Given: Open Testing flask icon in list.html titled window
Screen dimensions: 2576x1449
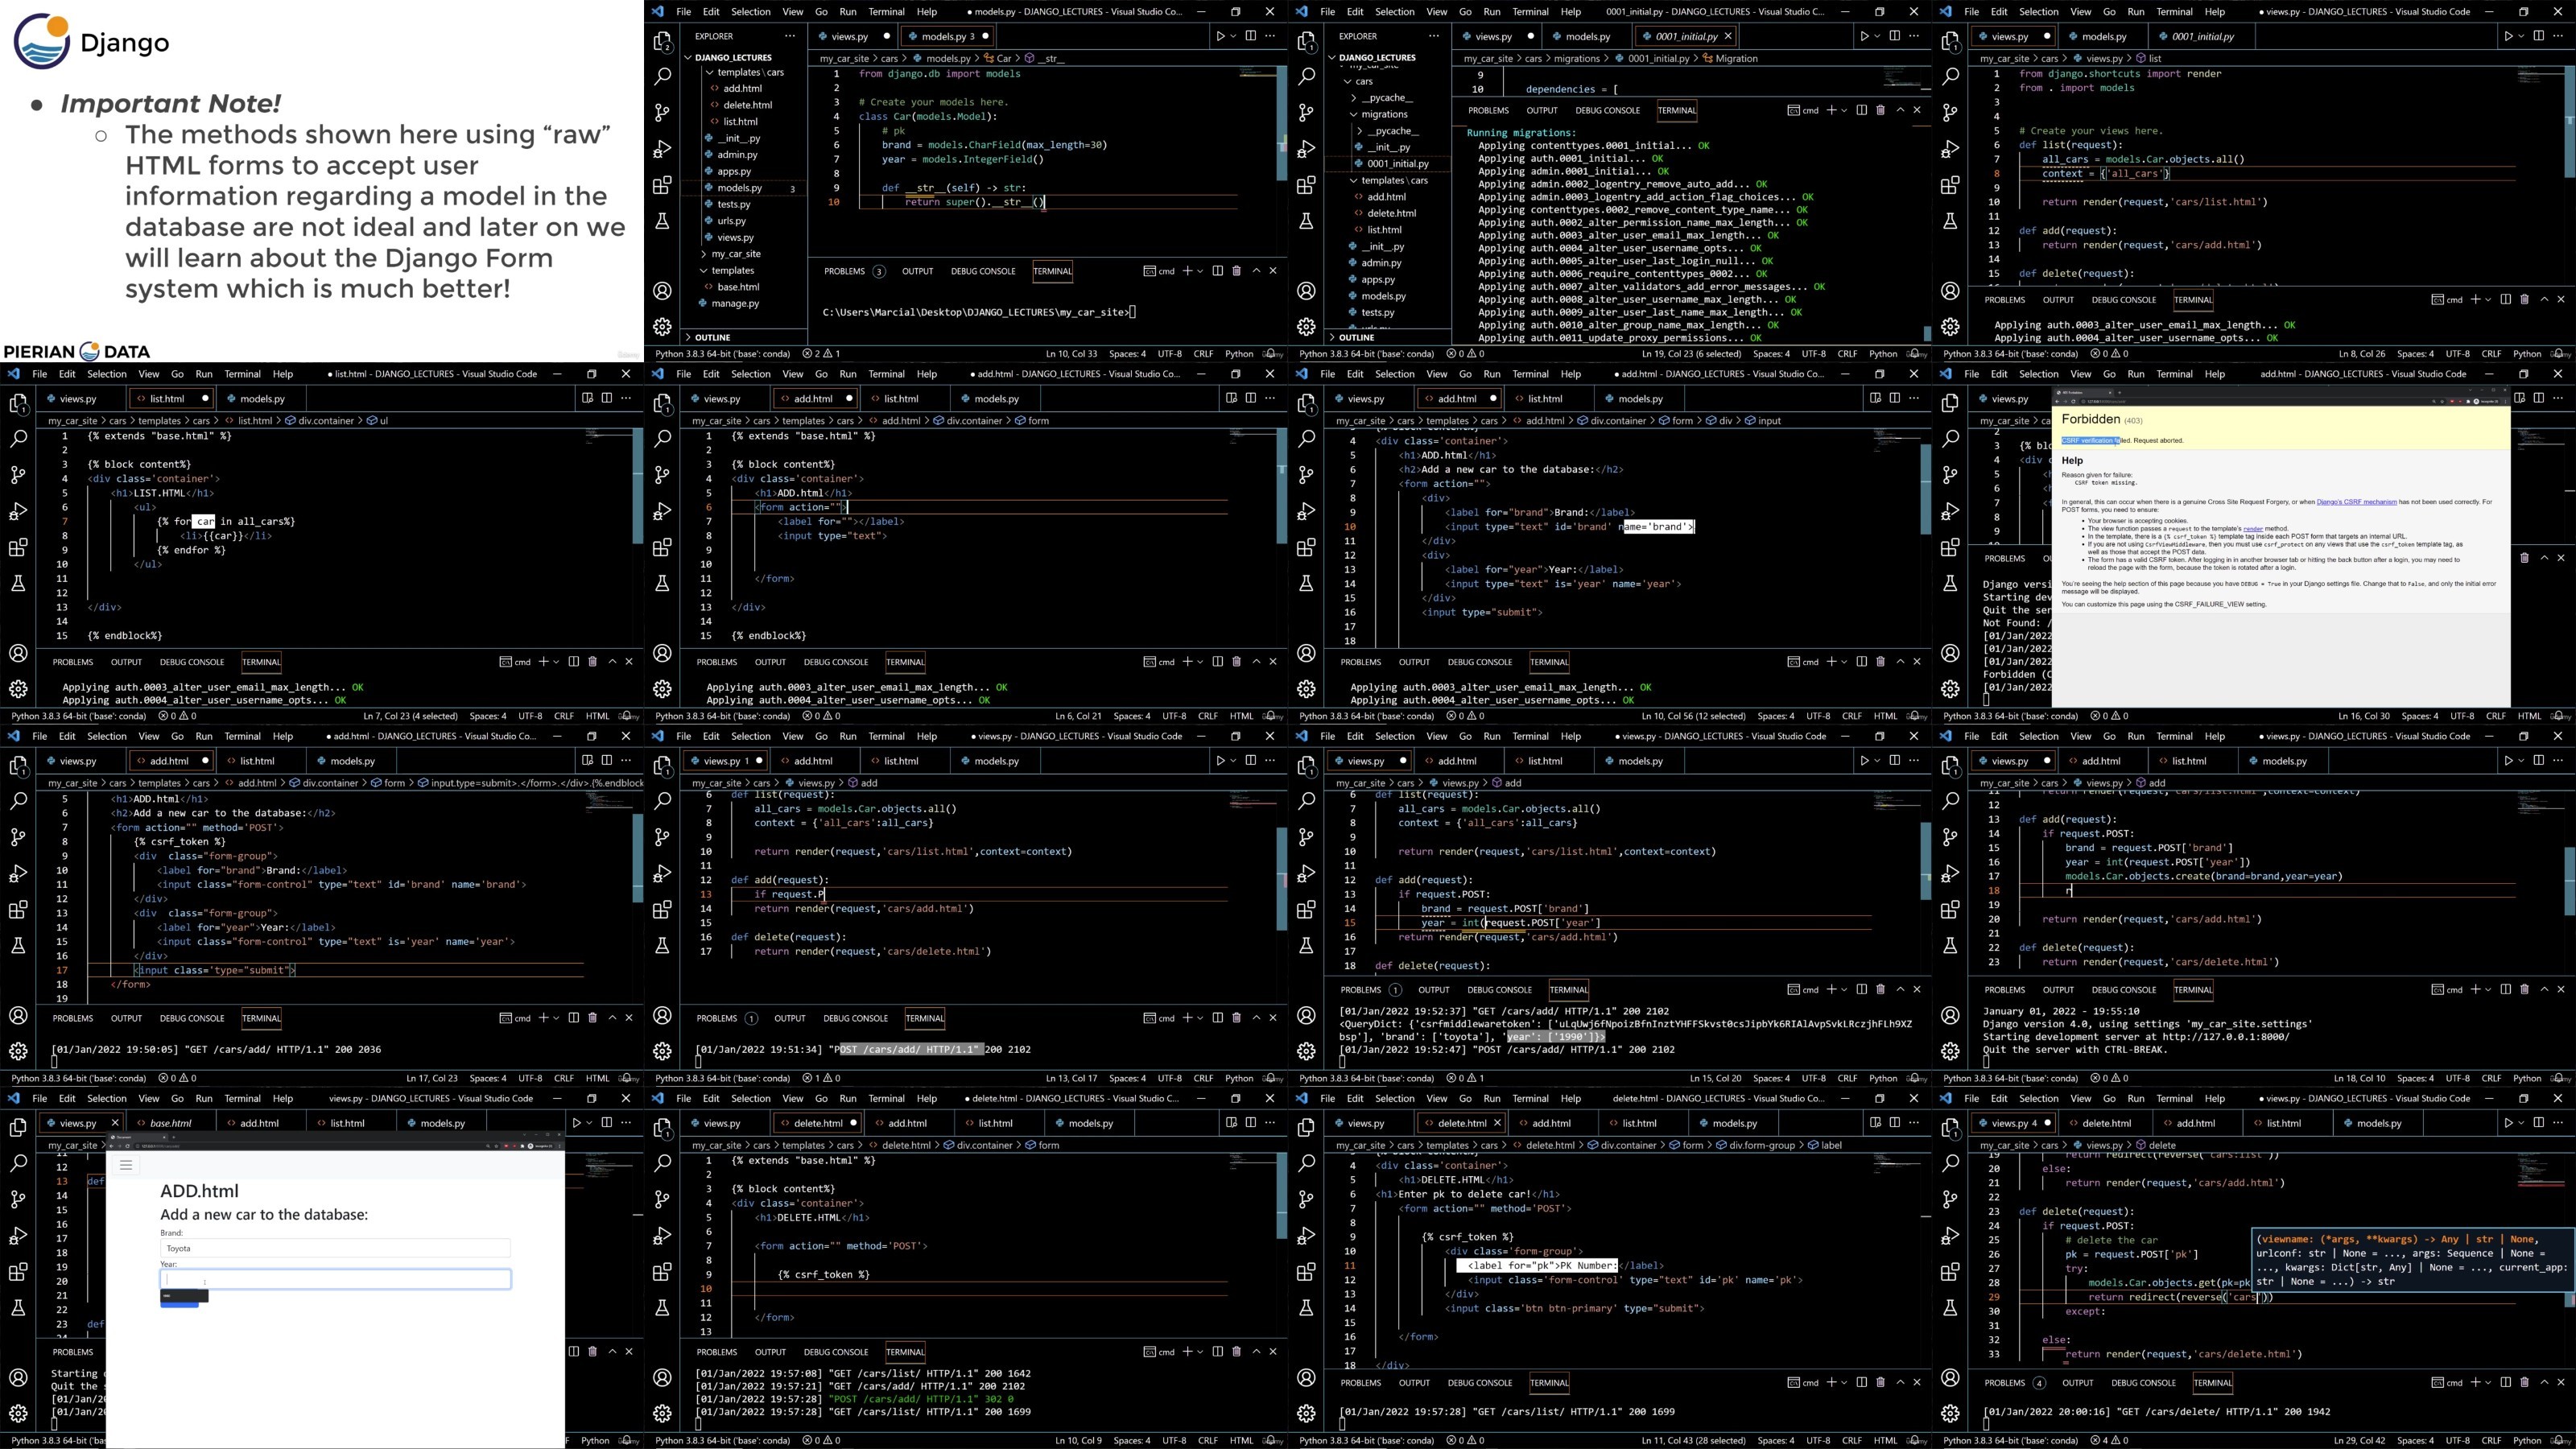Looking at the screenshot, I should (18, 583).
